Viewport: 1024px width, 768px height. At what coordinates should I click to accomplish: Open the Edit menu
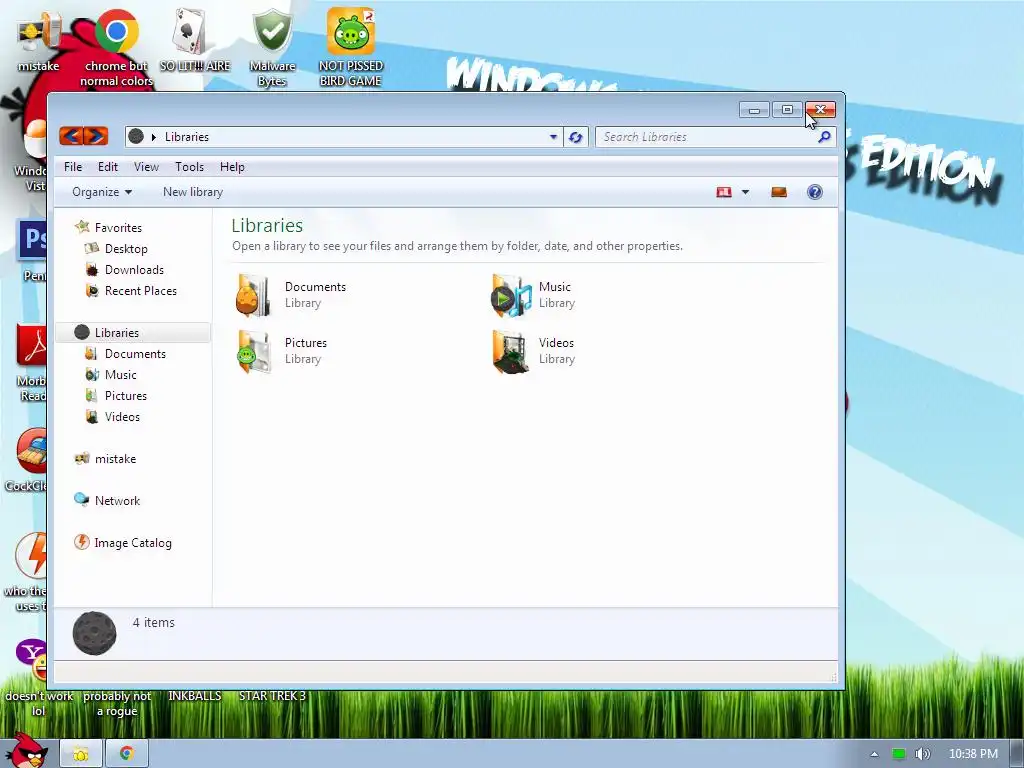pos(108,167)
